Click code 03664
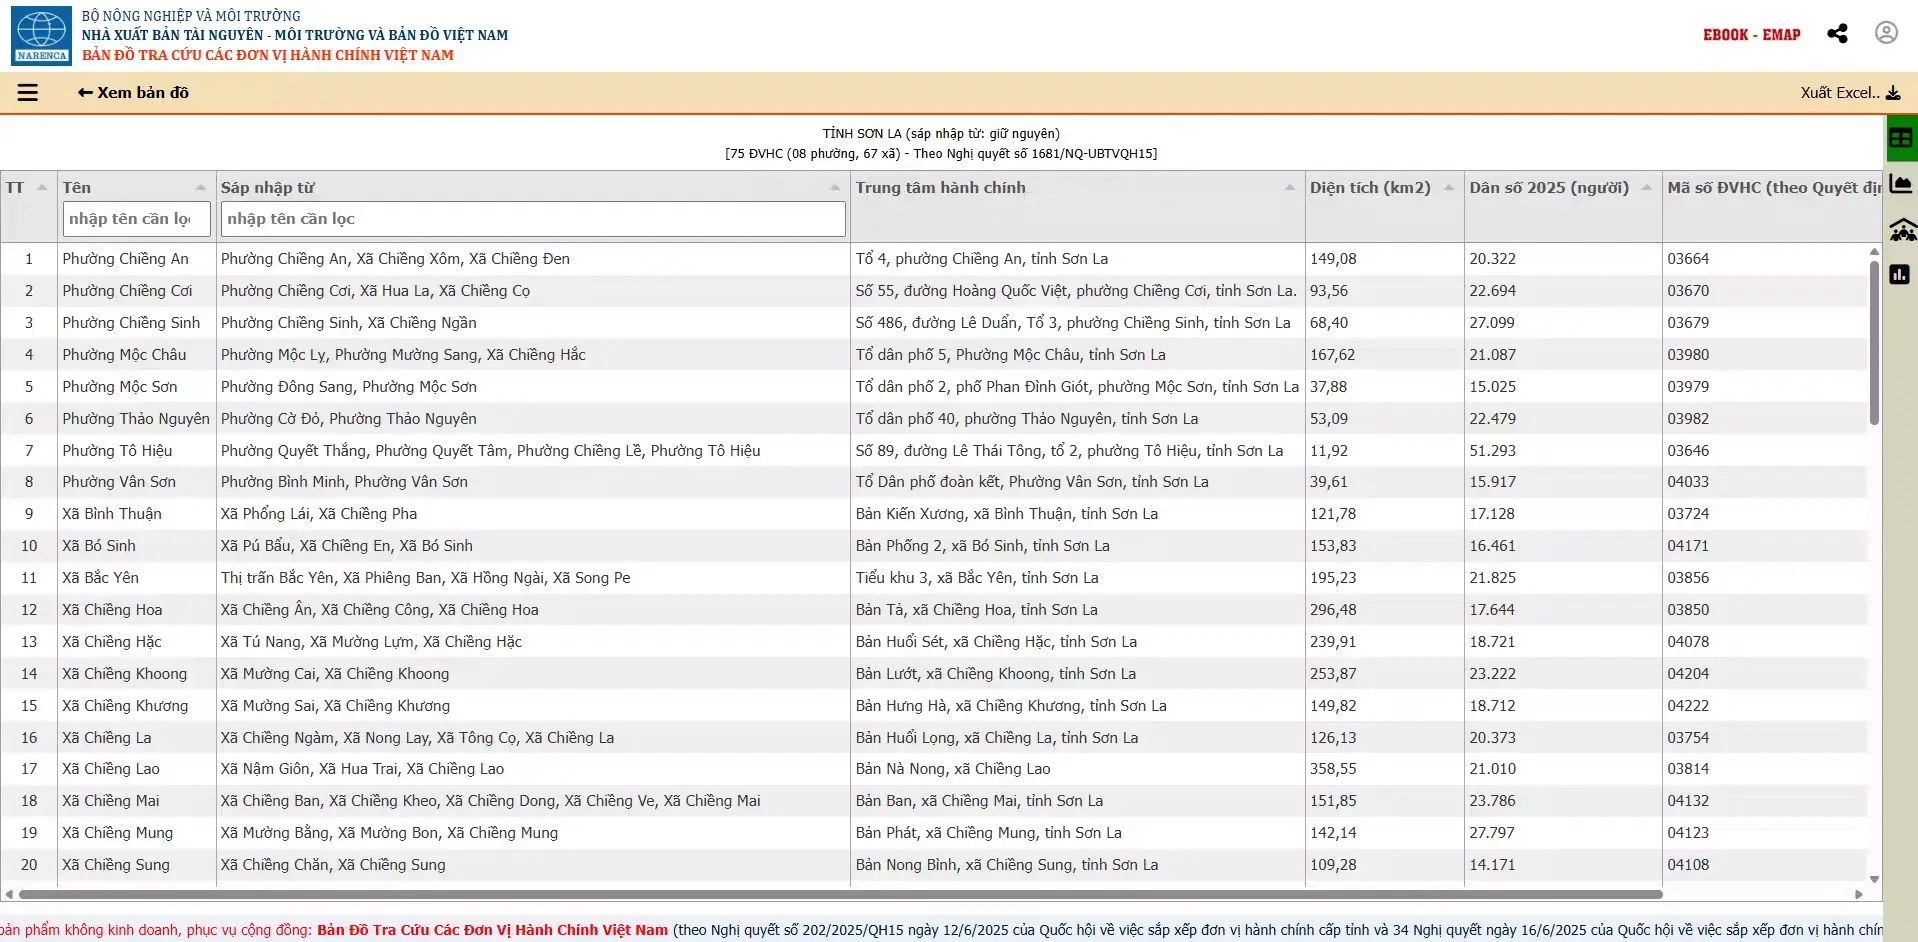 (x=1688, y=259)
